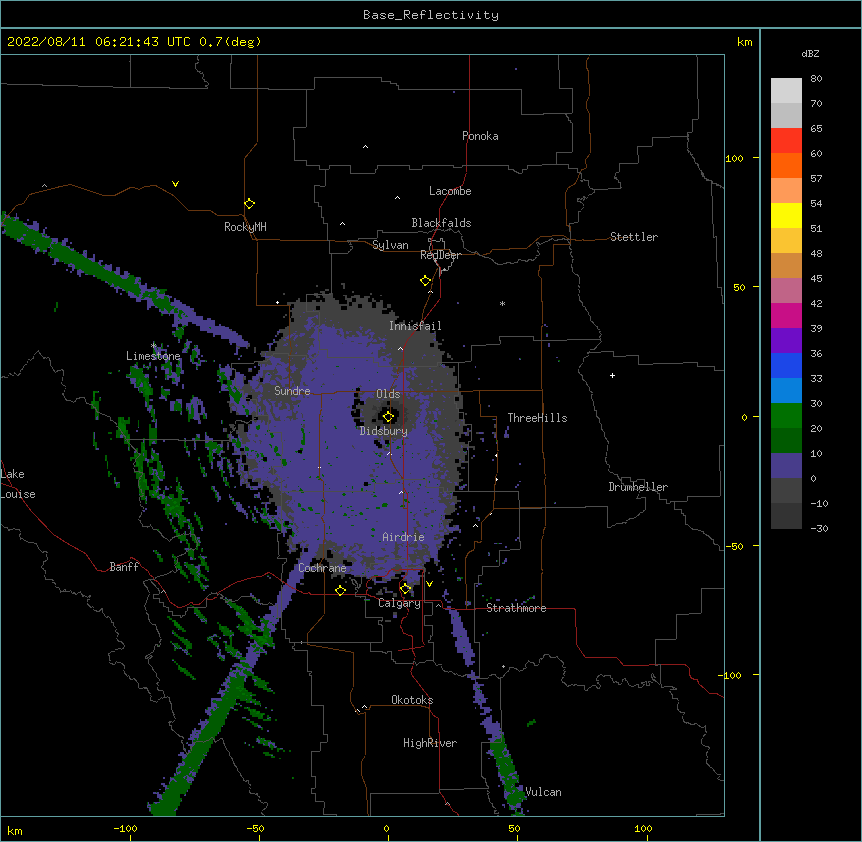Select the light gray 80-70 dBZ legend swatch
This screenshot has width=862, height=842.
pyautogui.click(x=786, y=91)
